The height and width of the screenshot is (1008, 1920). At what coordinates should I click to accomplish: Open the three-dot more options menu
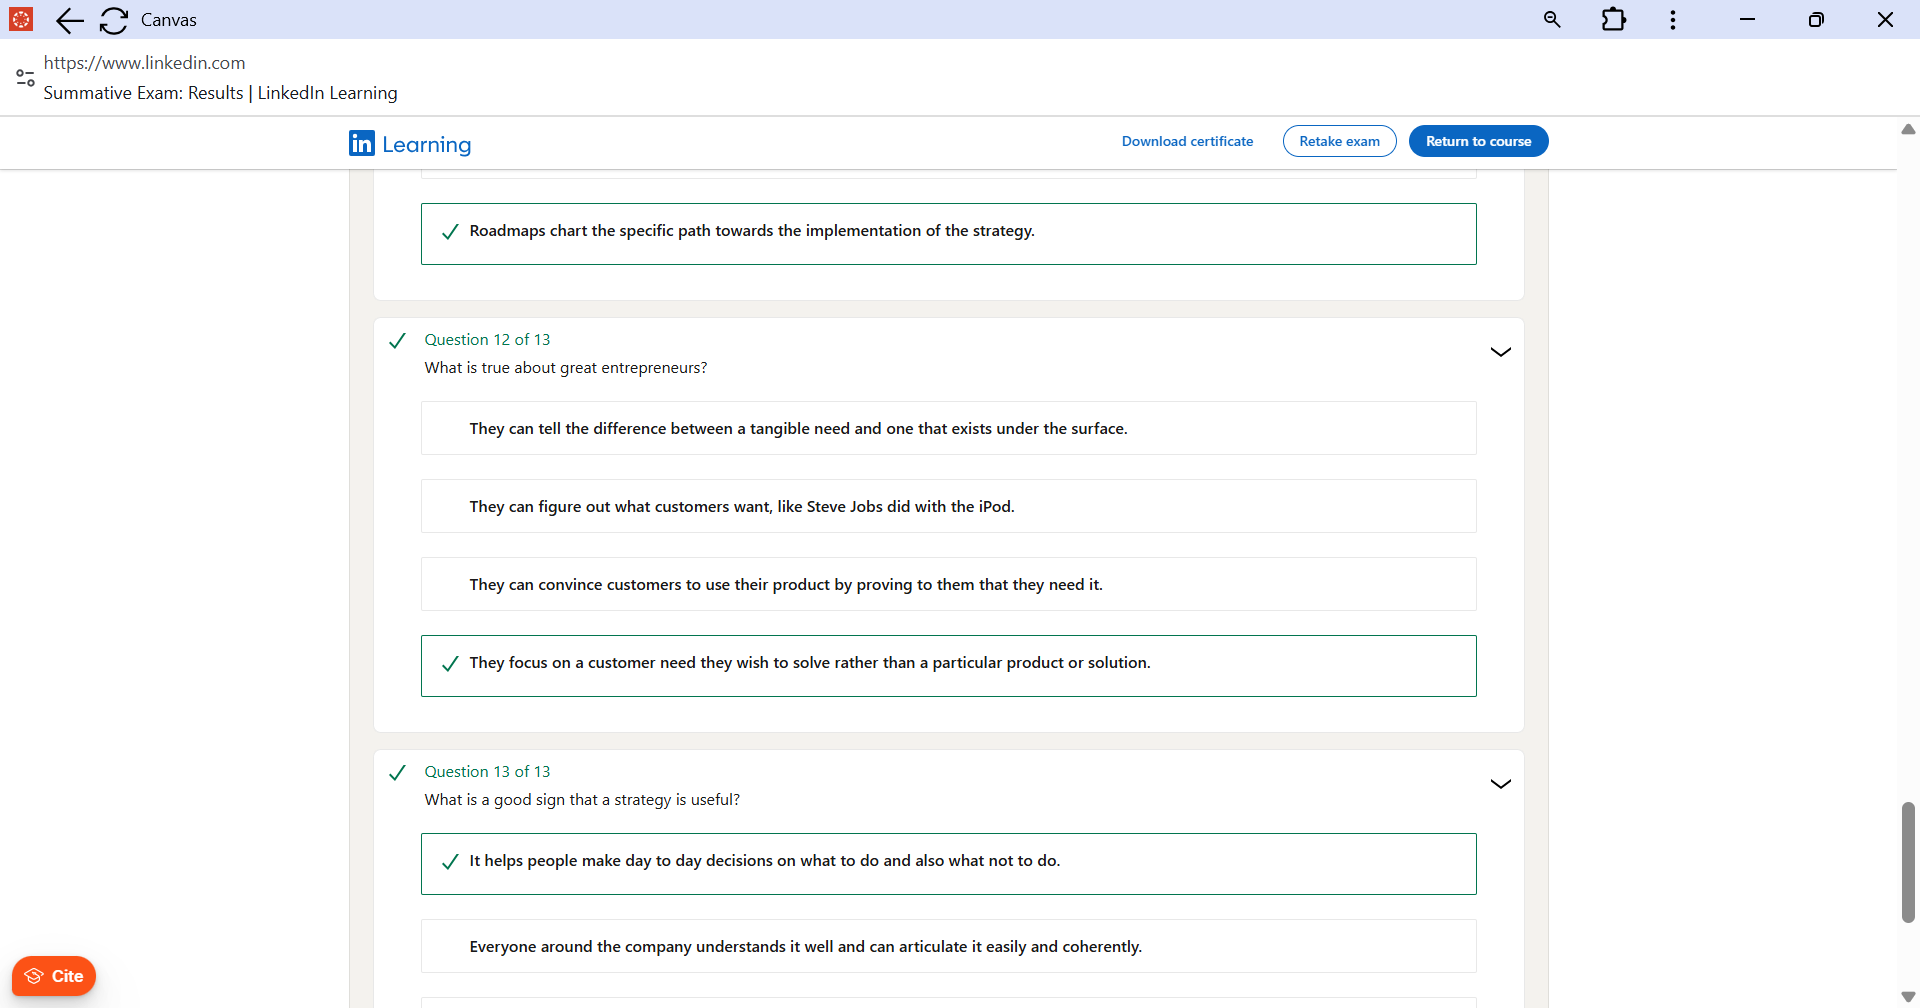tap(1673, 20)
